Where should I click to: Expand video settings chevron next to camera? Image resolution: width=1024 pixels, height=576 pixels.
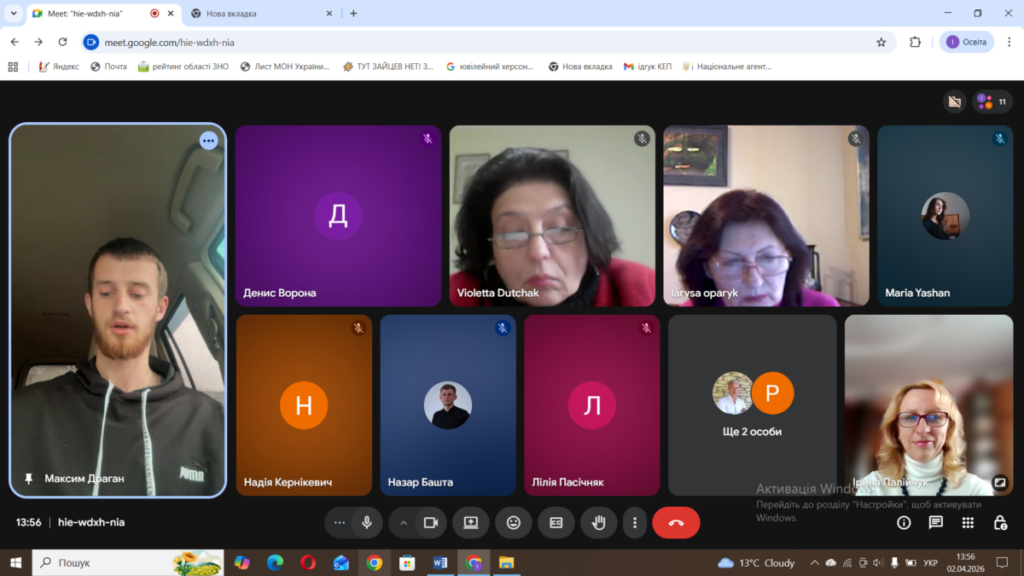click(x=404, y=522)
